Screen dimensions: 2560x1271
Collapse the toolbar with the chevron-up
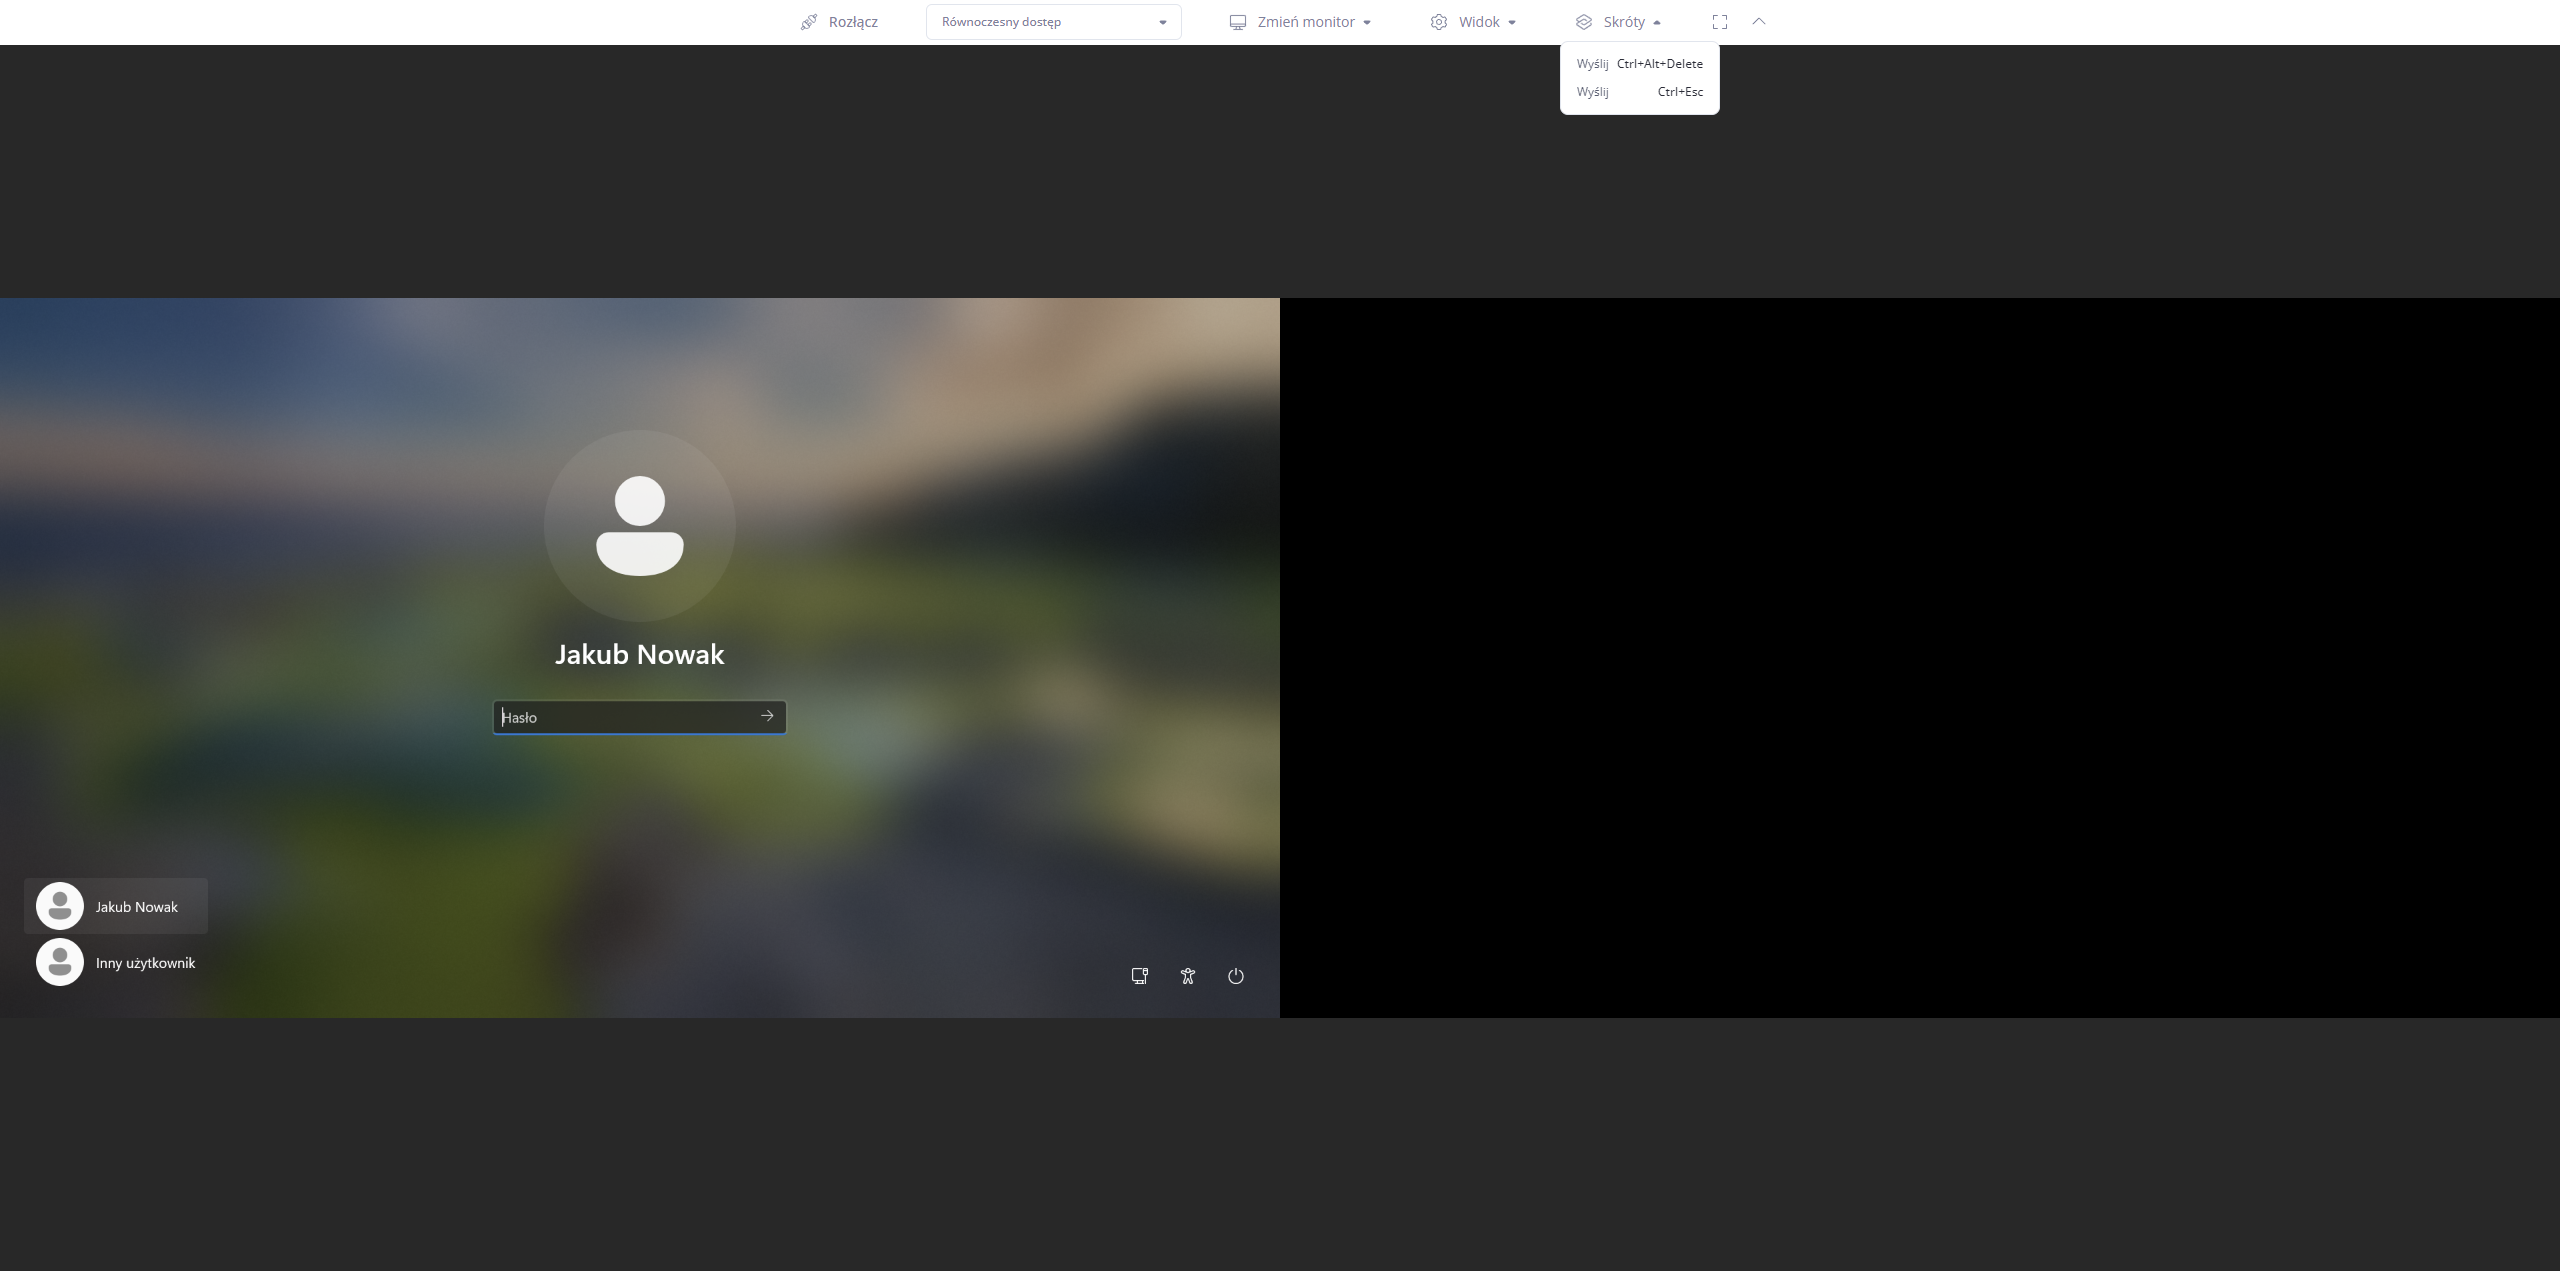tap(1759, 21)
